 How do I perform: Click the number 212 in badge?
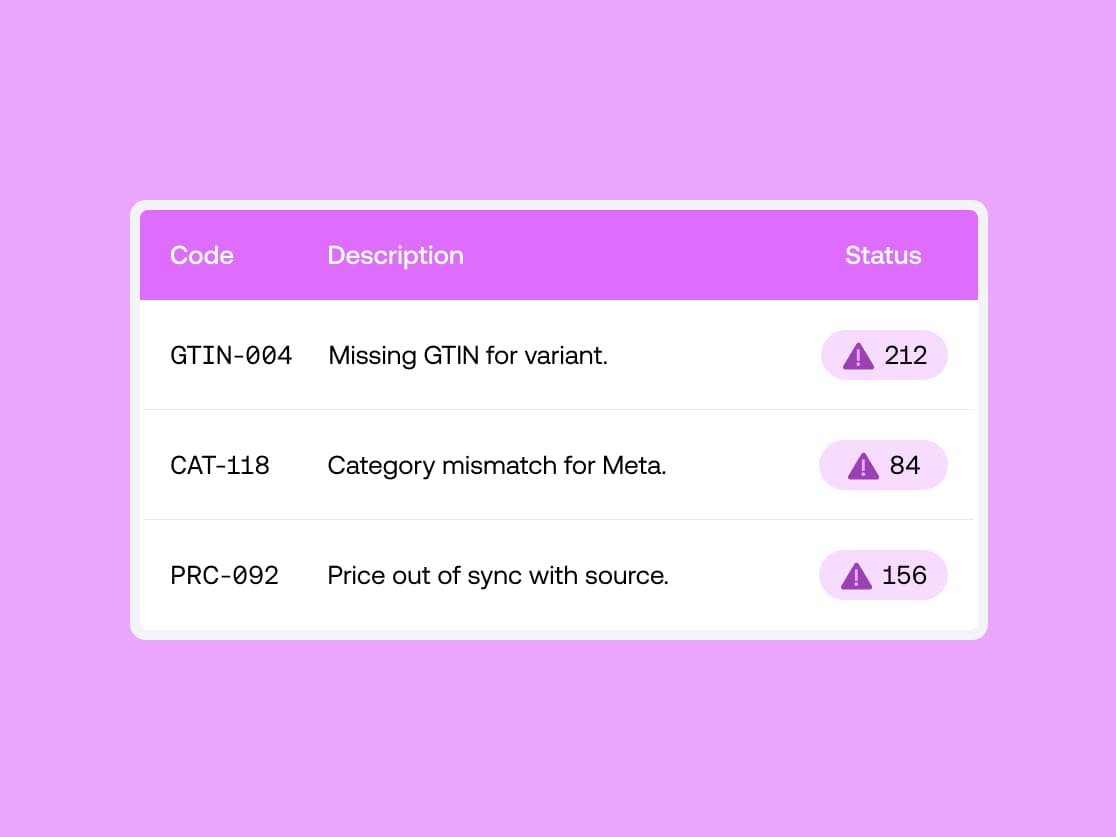coord(905,355)
